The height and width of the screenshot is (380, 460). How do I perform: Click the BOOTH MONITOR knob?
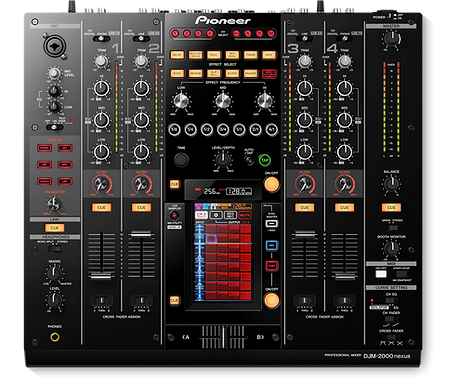tap(391, 248)
